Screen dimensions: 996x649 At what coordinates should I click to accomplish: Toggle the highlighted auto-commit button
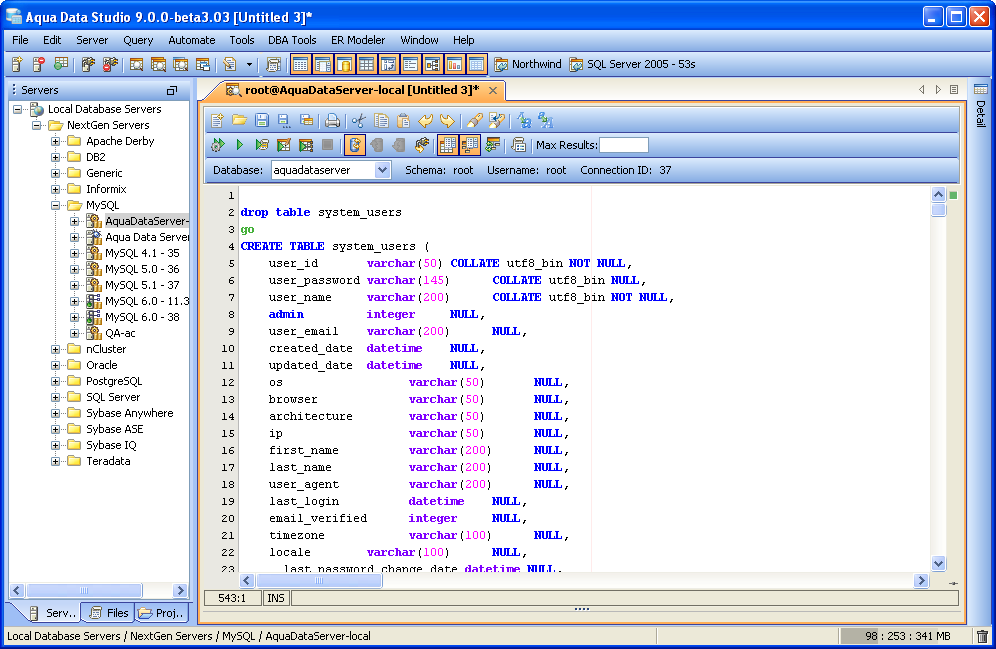click(355, 145)
